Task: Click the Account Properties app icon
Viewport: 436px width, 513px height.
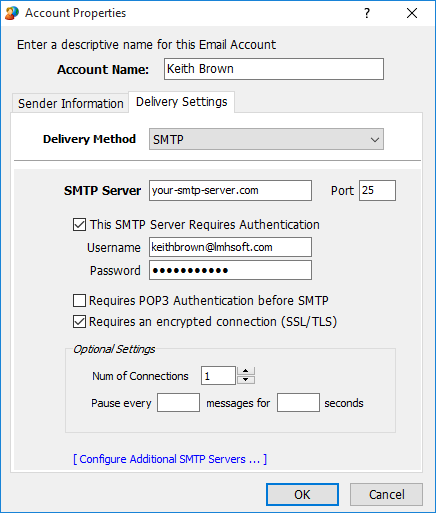Action: (x=12, y=13)
